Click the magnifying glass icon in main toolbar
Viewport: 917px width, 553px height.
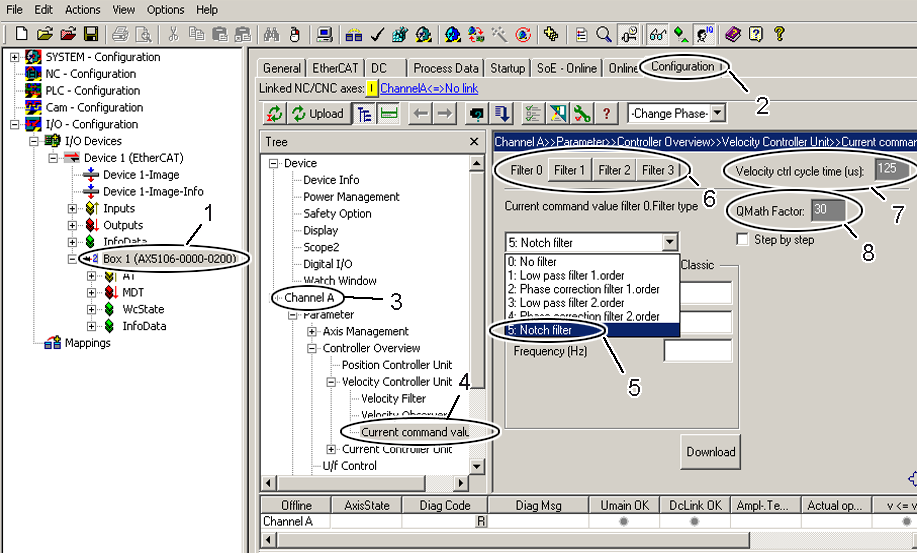click(x=604, y=34)
